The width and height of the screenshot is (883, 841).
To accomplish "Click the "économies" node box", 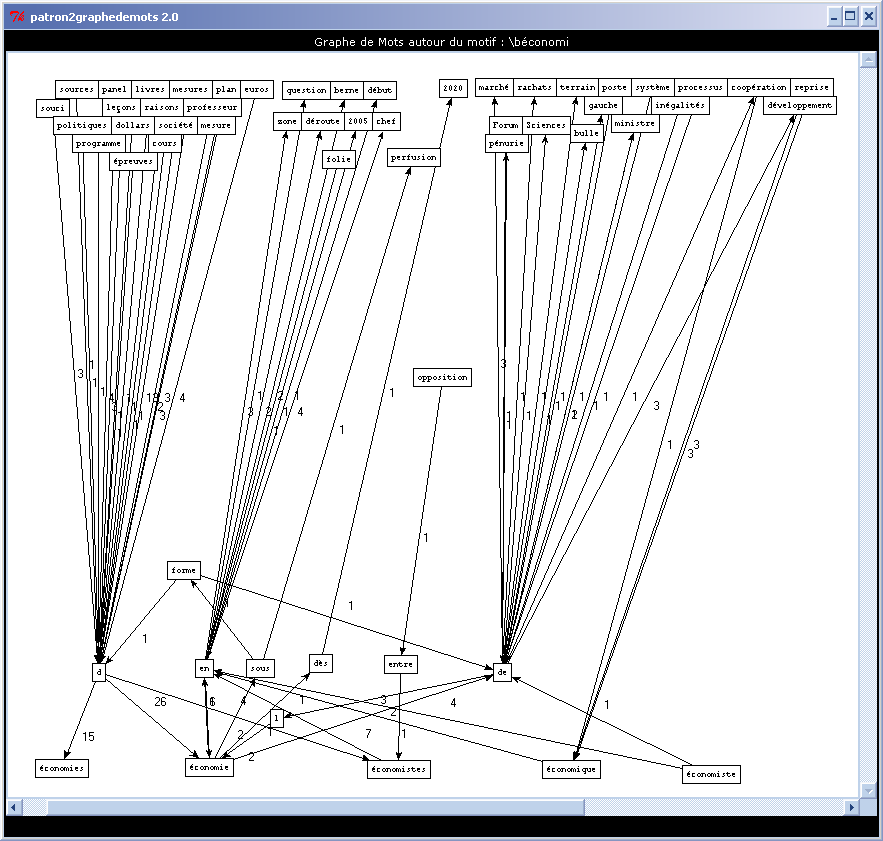I will (x=62, y=768).
